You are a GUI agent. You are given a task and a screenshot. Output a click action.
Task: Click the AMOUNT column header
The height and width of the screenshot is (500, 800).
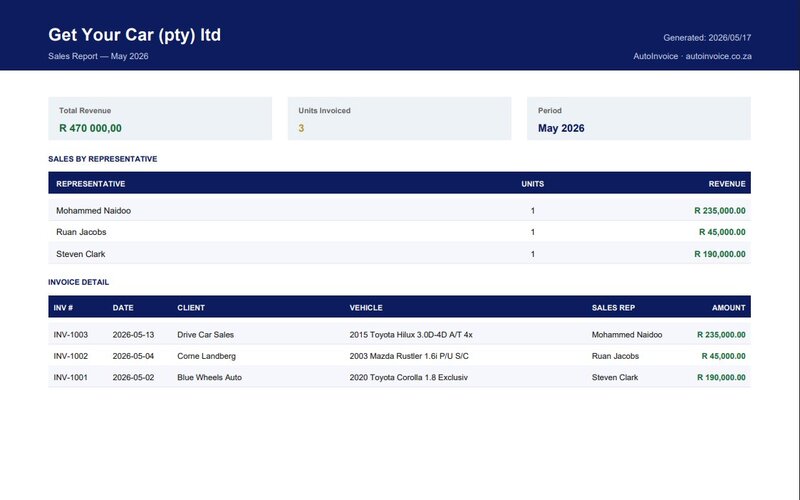[x=729, y=308]
